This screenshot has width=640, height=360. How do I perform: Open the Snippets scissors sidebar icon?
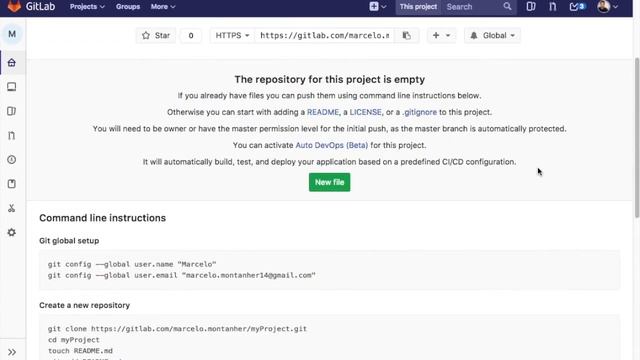(12, 208)
